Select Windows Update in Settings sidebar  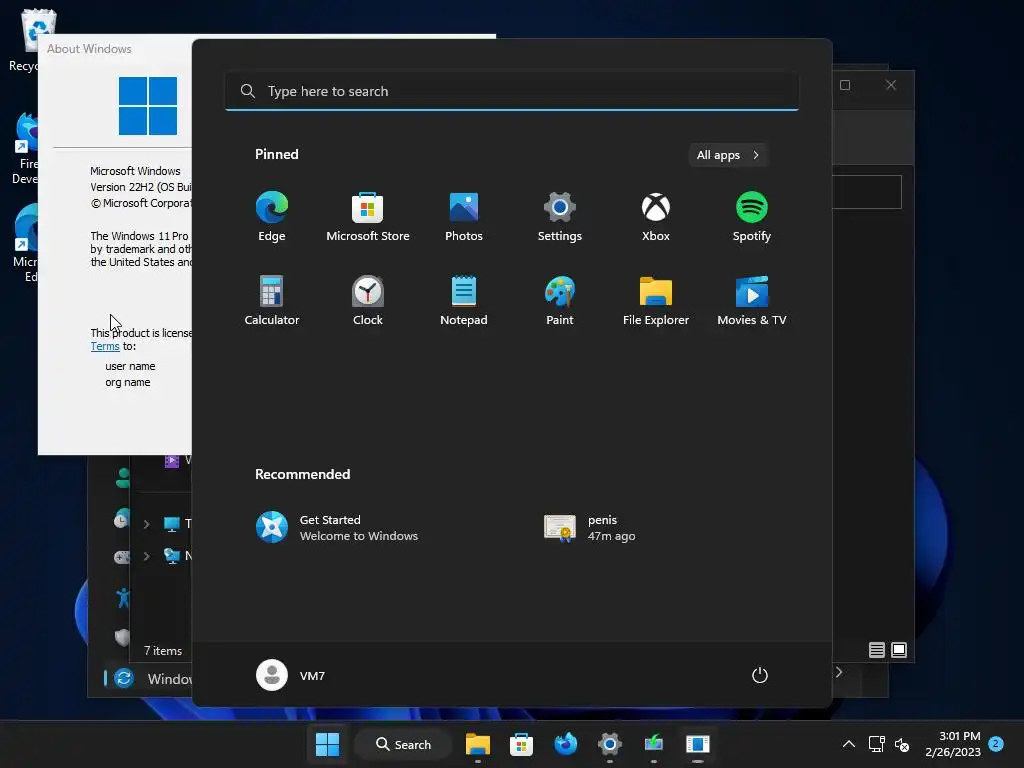pos(149,679)
